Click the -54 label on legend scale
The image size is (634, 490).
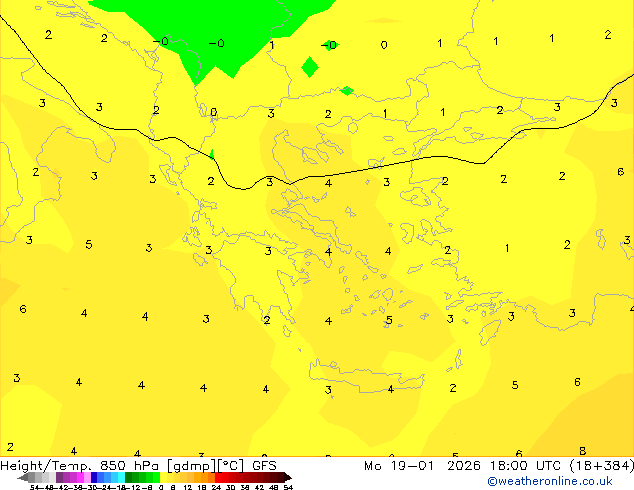35,487
